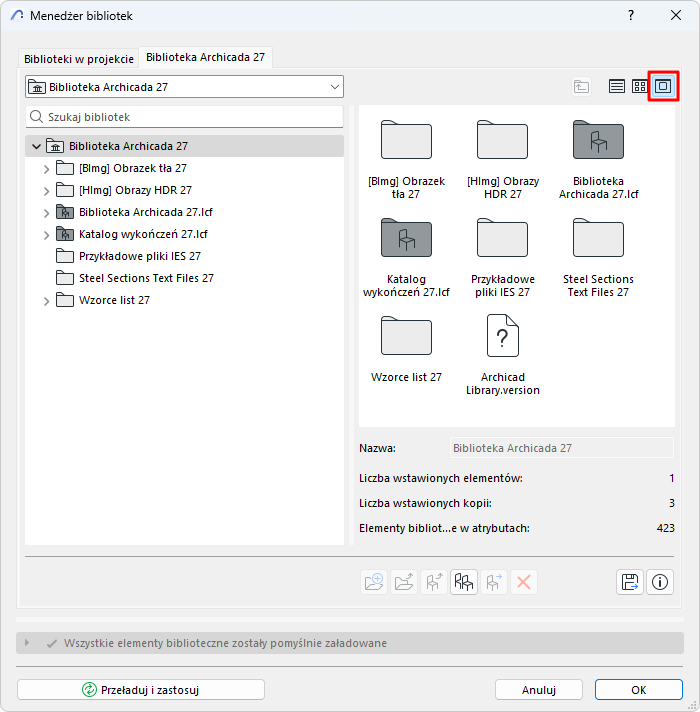Click Liczba wstawionych elementów label
The image size is (700, 712).
441,478
